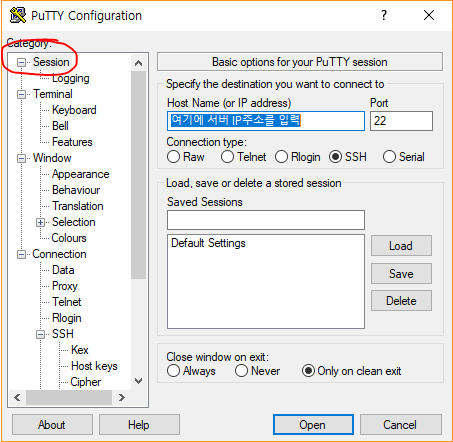This screenshot has height=442, width=453.
Task: Open the Translation settings category
Action: [x=78, y=206]
